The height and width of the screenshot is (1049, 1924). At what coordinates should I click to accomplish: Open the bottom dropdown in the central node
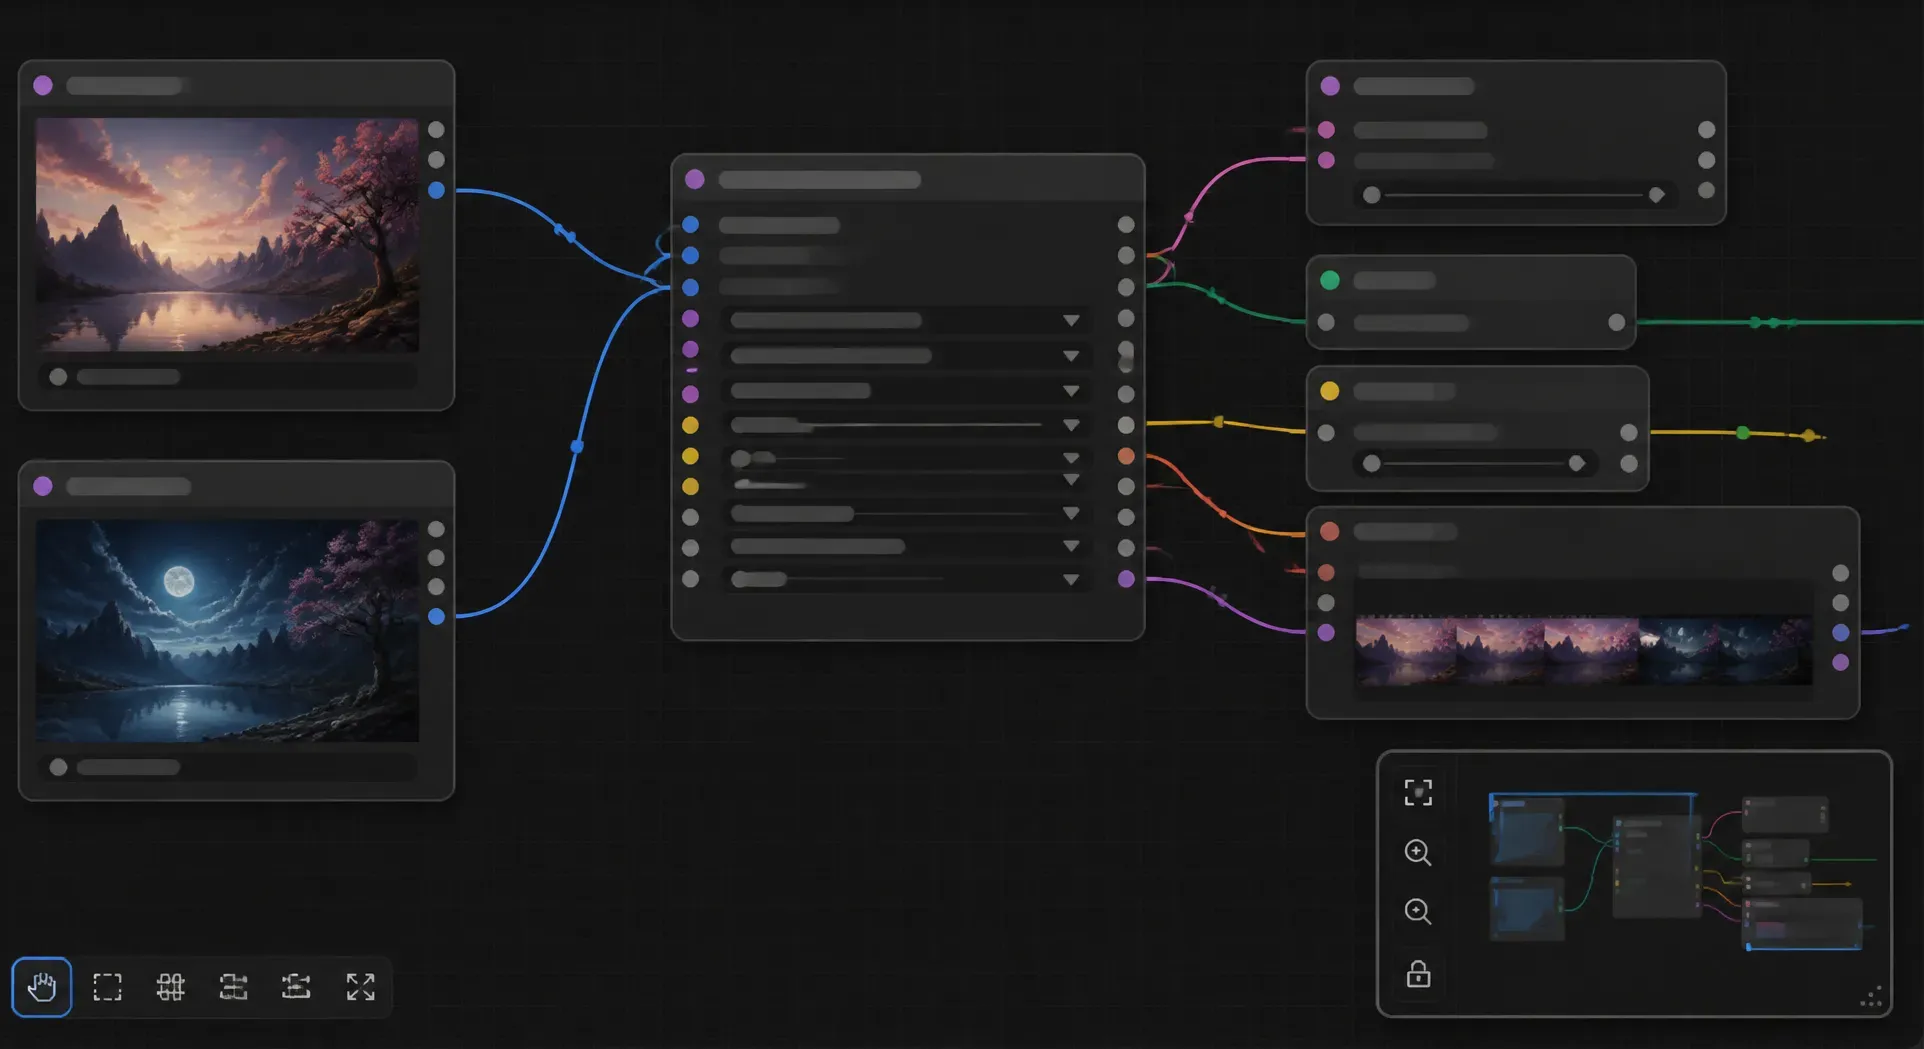(1071, 579)
